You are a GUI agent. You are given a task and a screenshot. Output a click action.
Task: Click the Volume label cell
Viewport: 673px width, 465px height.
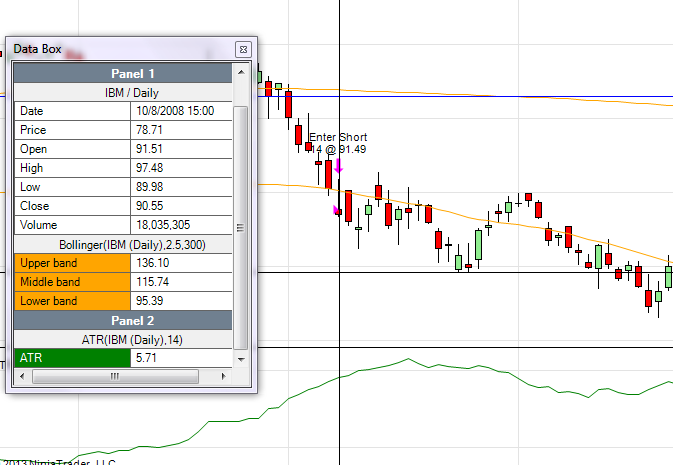click(72, 225)
